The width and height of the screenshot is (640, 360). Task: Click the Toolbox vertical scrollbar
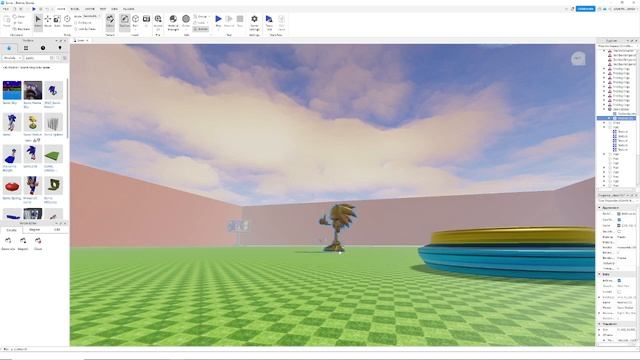coord(67,108)
